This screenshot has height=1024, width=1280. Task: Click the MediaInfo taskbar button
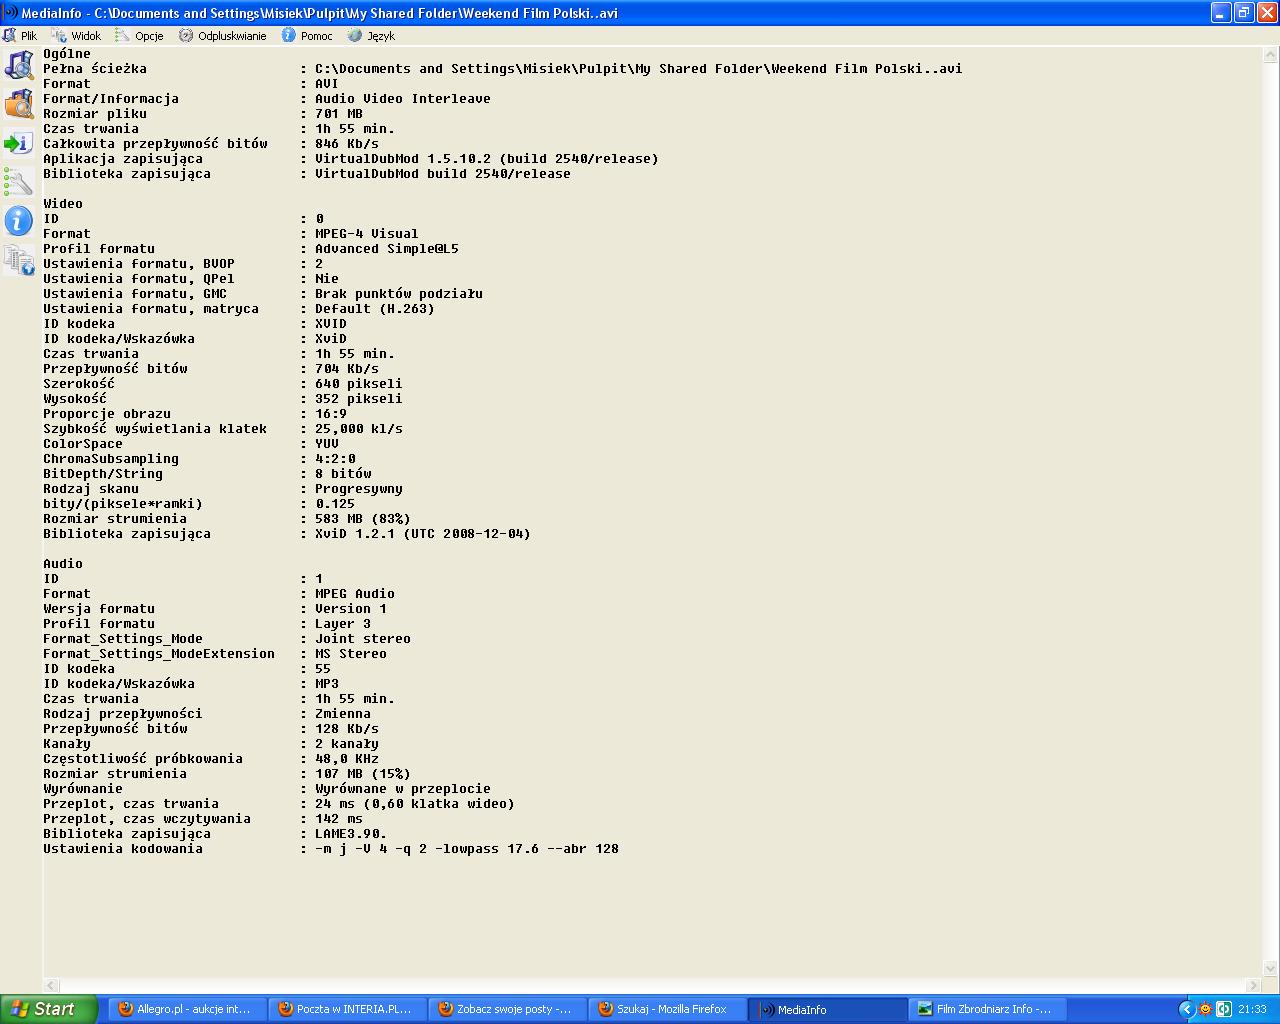827,1009
